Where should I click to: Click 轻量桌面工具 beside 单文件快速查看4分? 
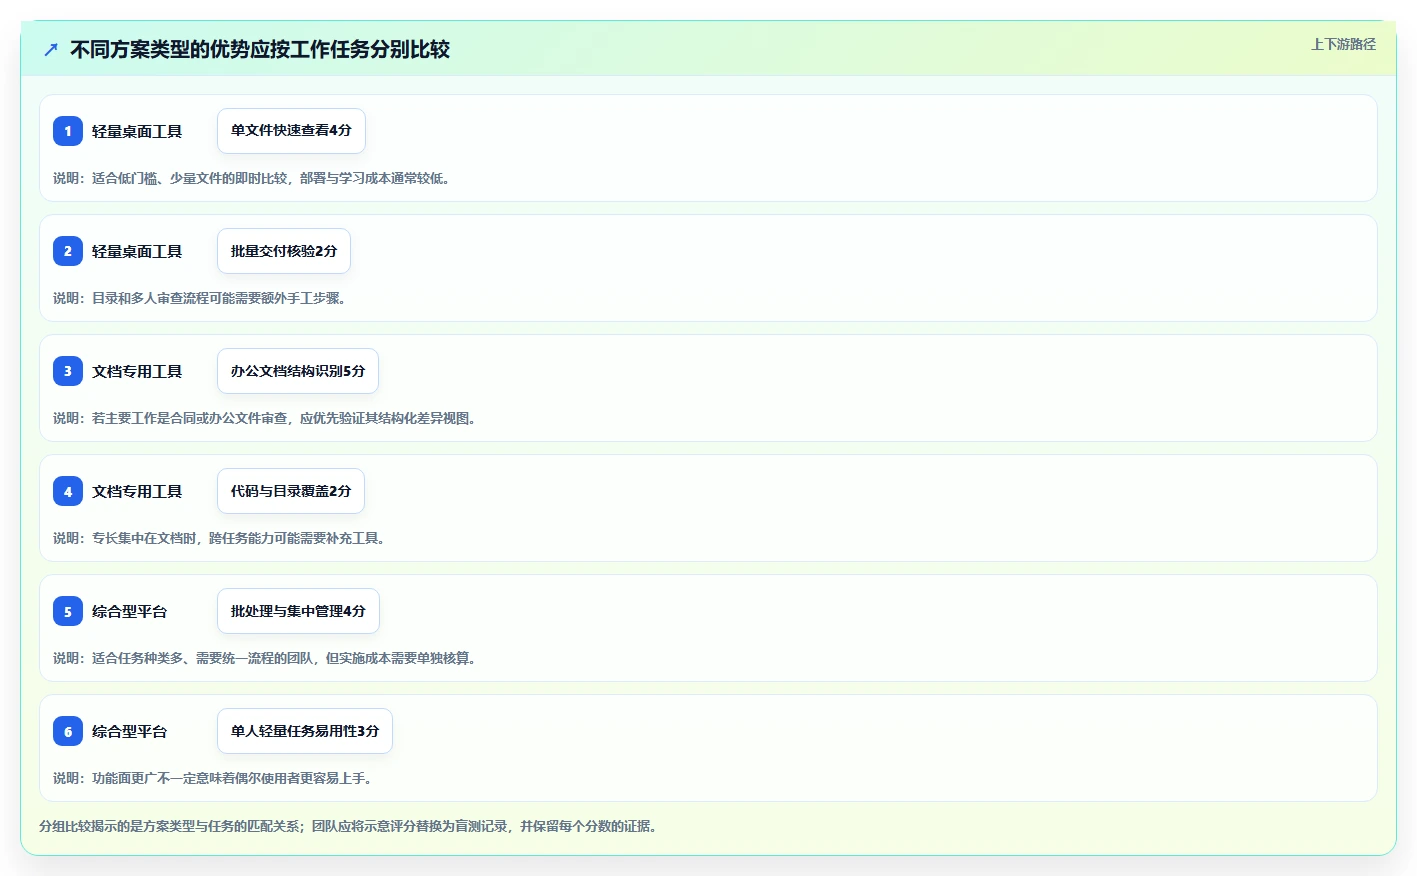[x=137, y=131]
